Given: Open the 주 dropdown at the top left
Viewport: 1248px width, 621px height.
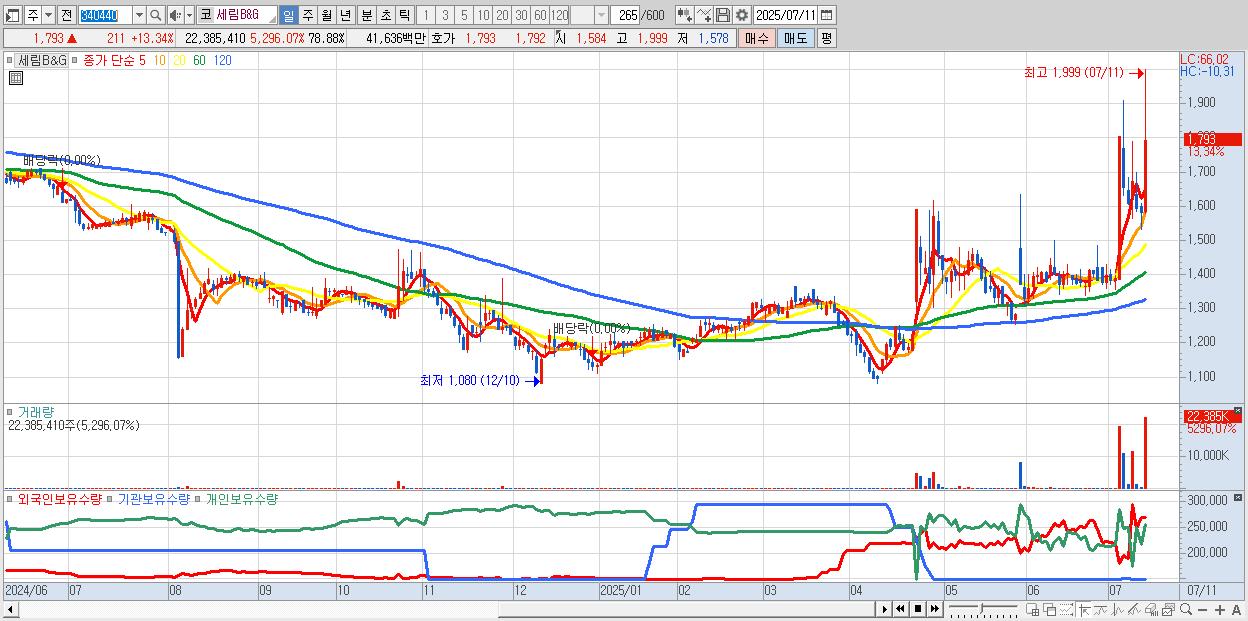Looking at the screenshot, I should (48, 15).
